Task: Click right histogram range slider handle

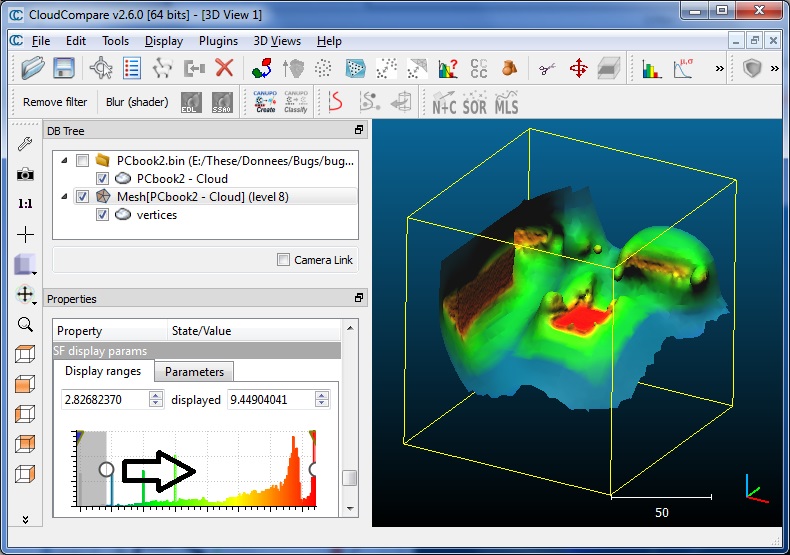Action: [312, 469]
